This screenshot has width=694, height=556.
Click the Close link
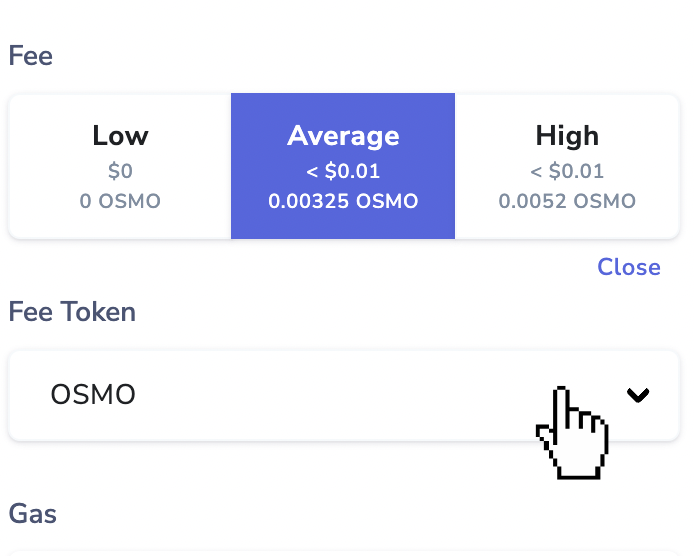(x=629, y=267)
